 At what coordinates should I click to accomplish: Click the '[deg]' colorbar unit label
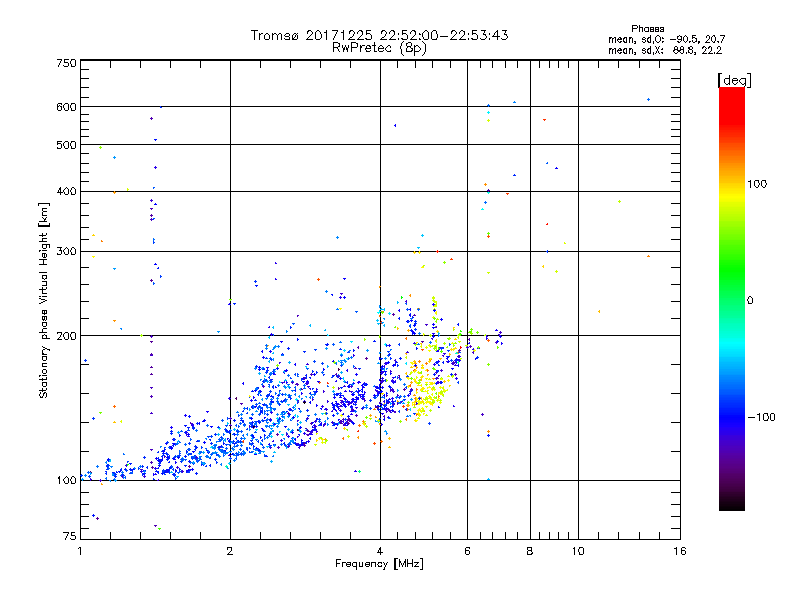point(734,80)
